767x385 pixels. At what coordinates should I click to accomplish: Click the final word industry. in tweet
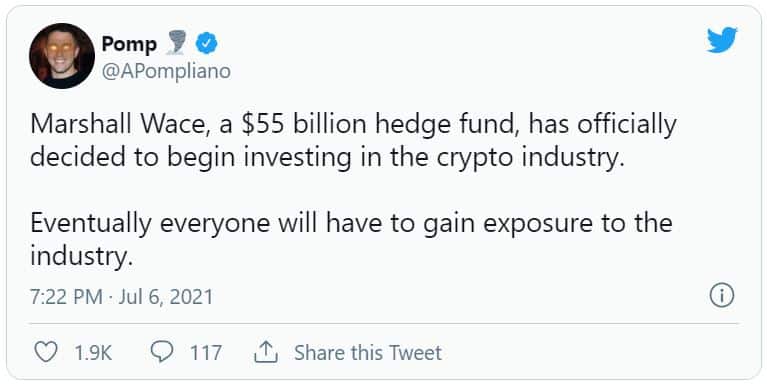point(81,256)
